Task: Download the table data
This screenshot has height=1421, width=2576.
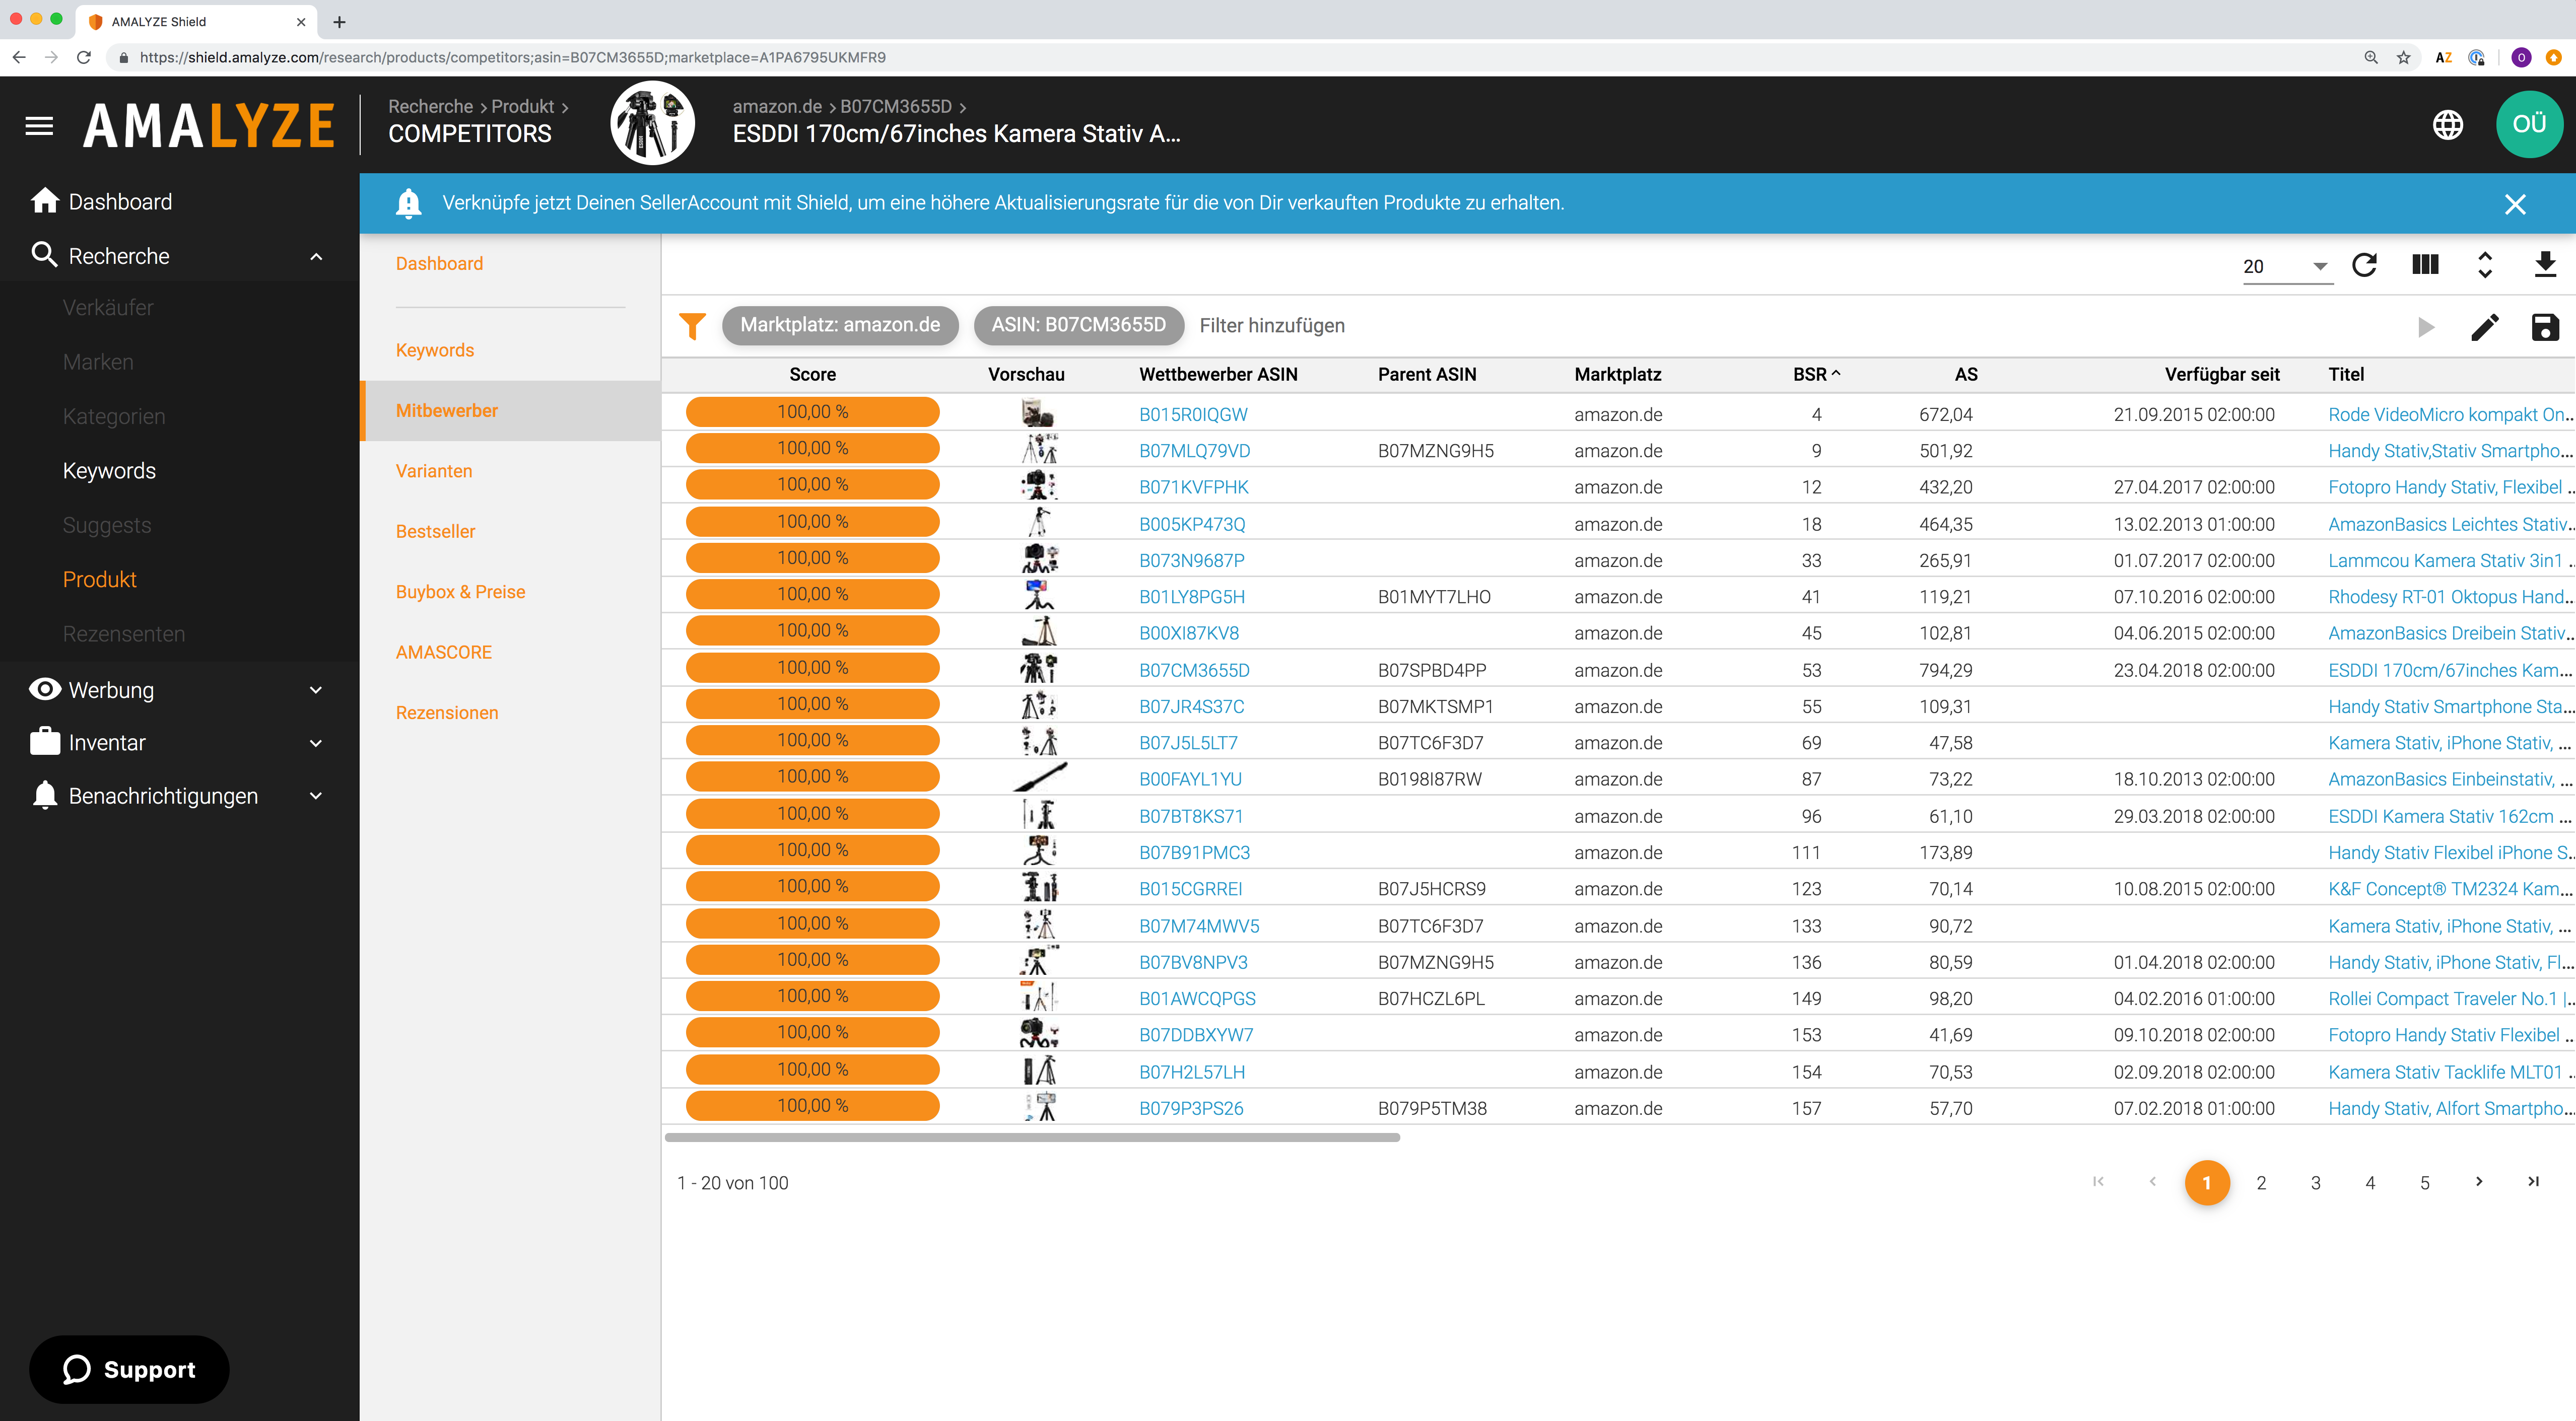Action: click(x=2545, y=265)
